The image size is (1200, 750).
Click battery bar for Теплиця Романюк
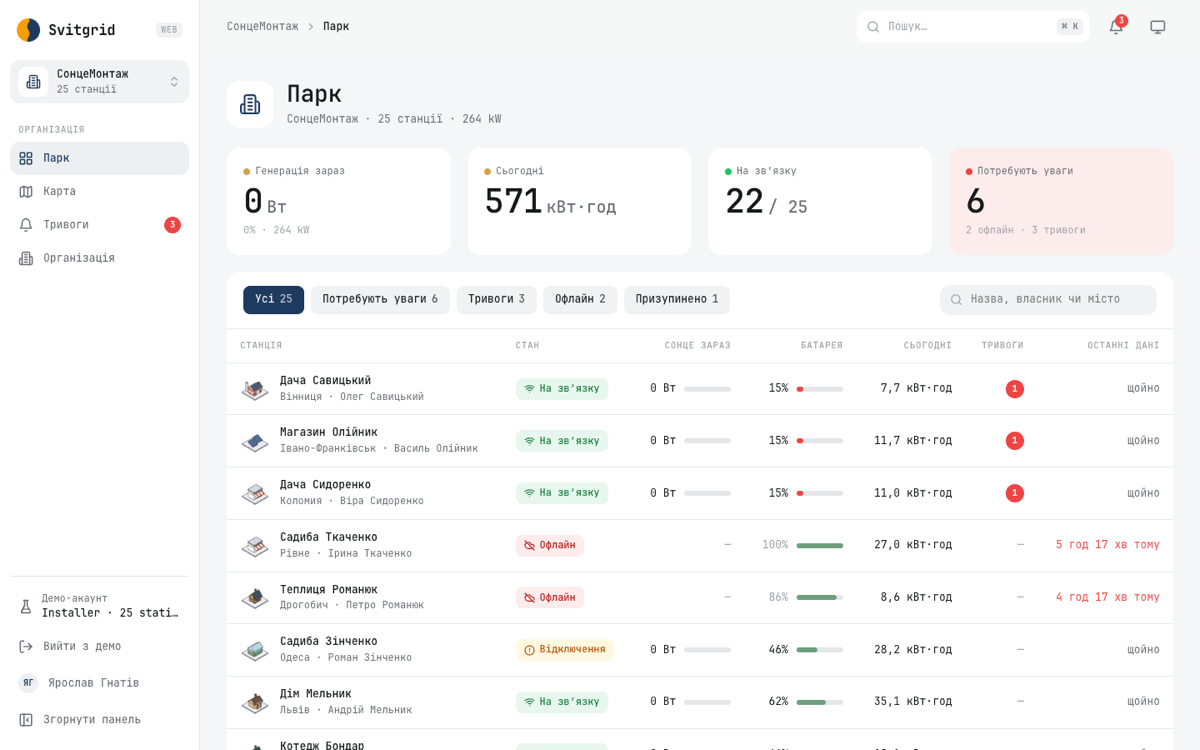[x=820, y=598]
